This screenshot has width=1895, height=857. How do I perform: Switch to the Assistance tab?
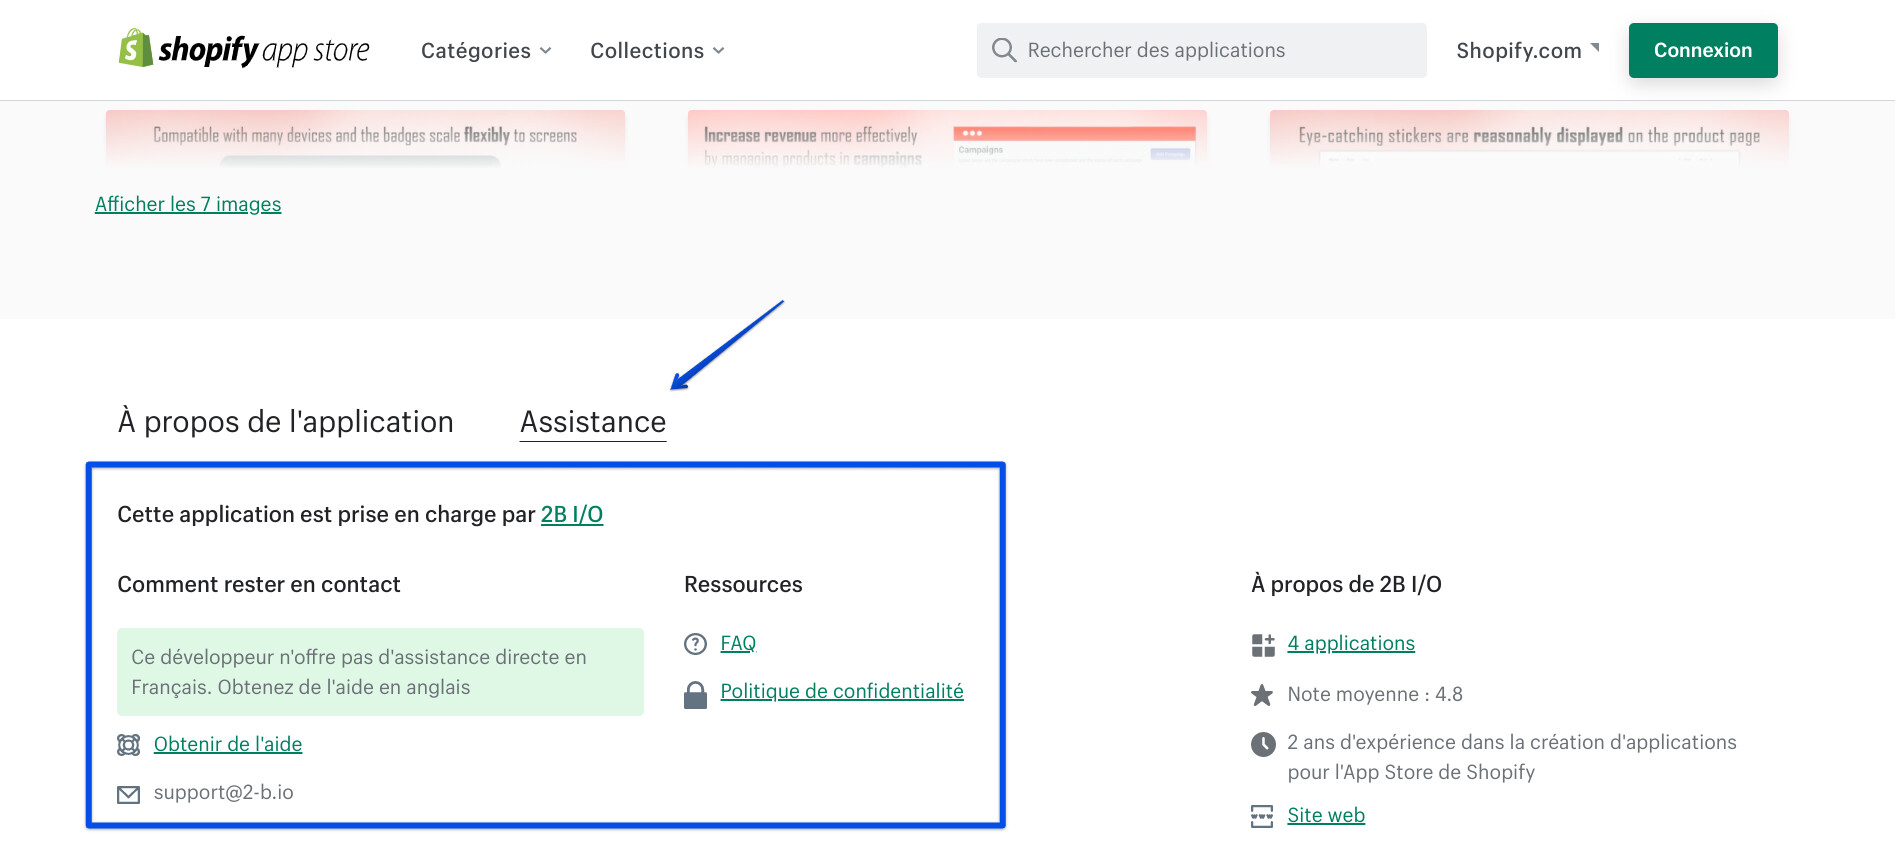coord(593,422)
